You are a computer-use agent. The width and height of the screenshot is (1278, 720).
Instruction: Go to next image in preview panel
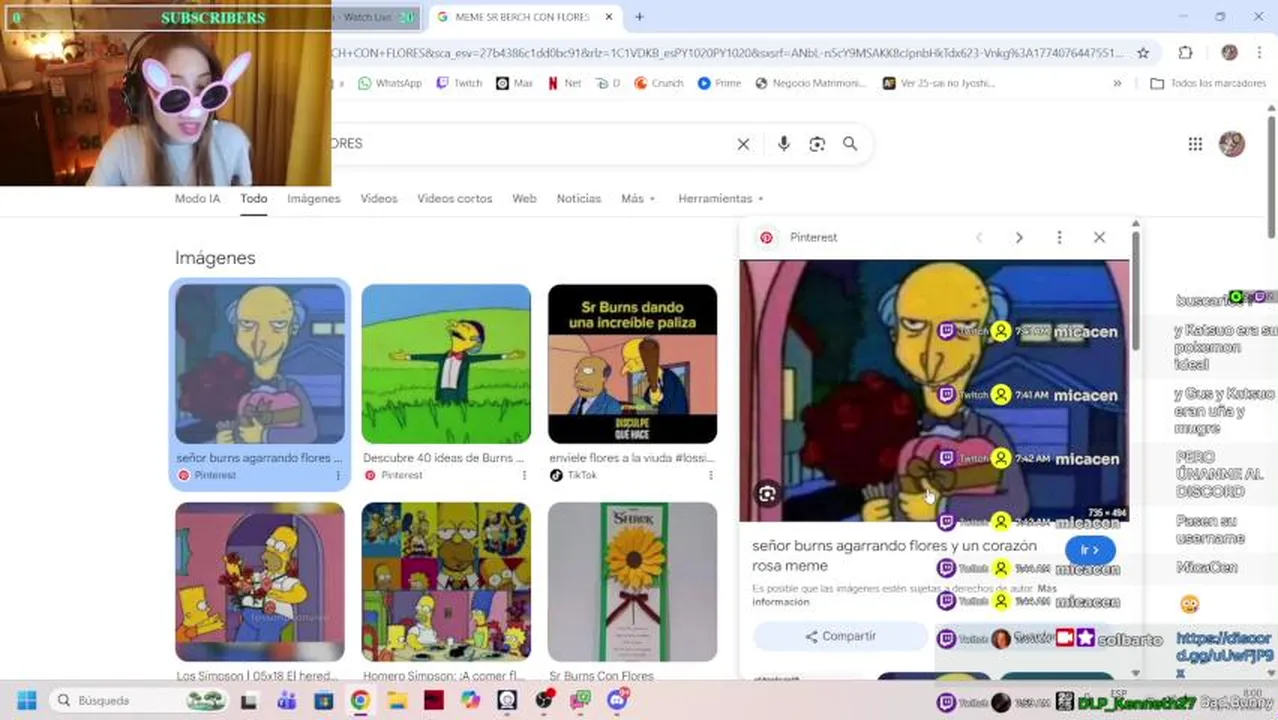(1019, 237)
